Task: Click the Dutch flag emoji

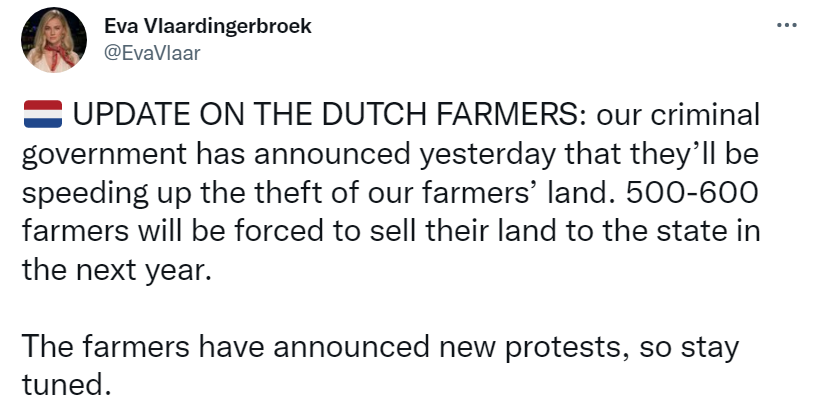Action: point(42,113)
